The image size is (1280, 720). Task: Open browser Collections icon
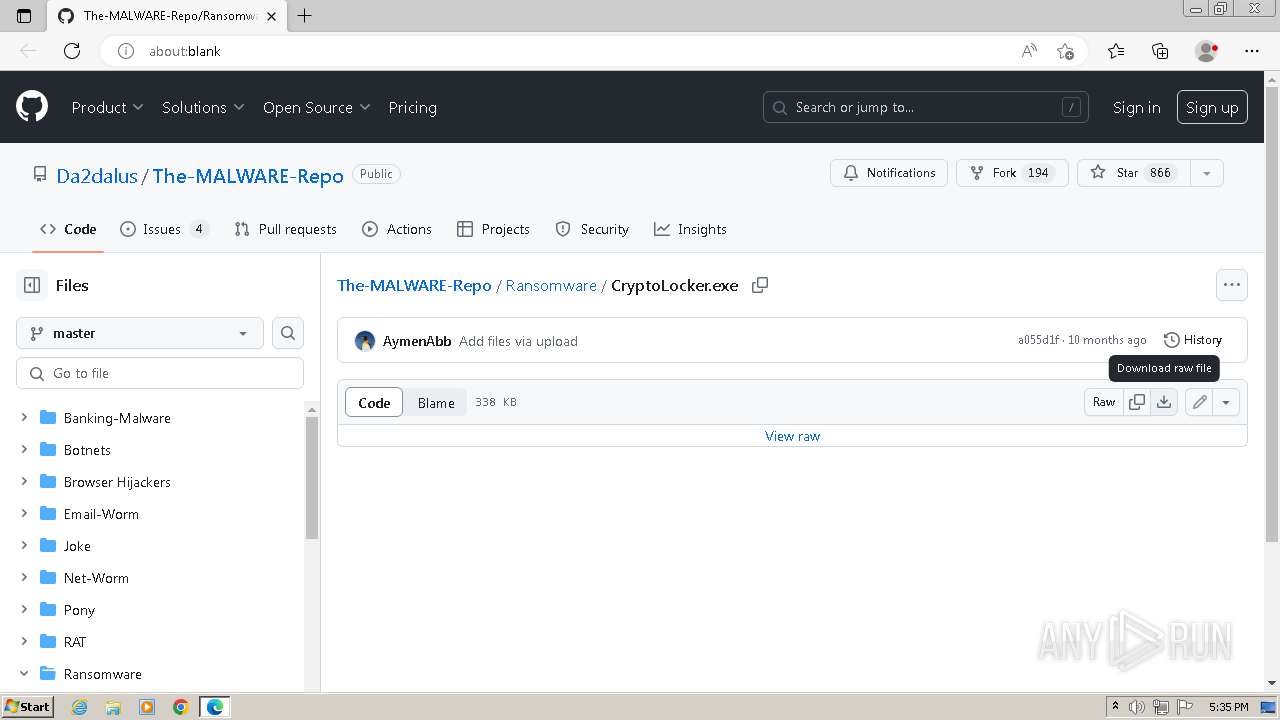tap(1160, 51)
